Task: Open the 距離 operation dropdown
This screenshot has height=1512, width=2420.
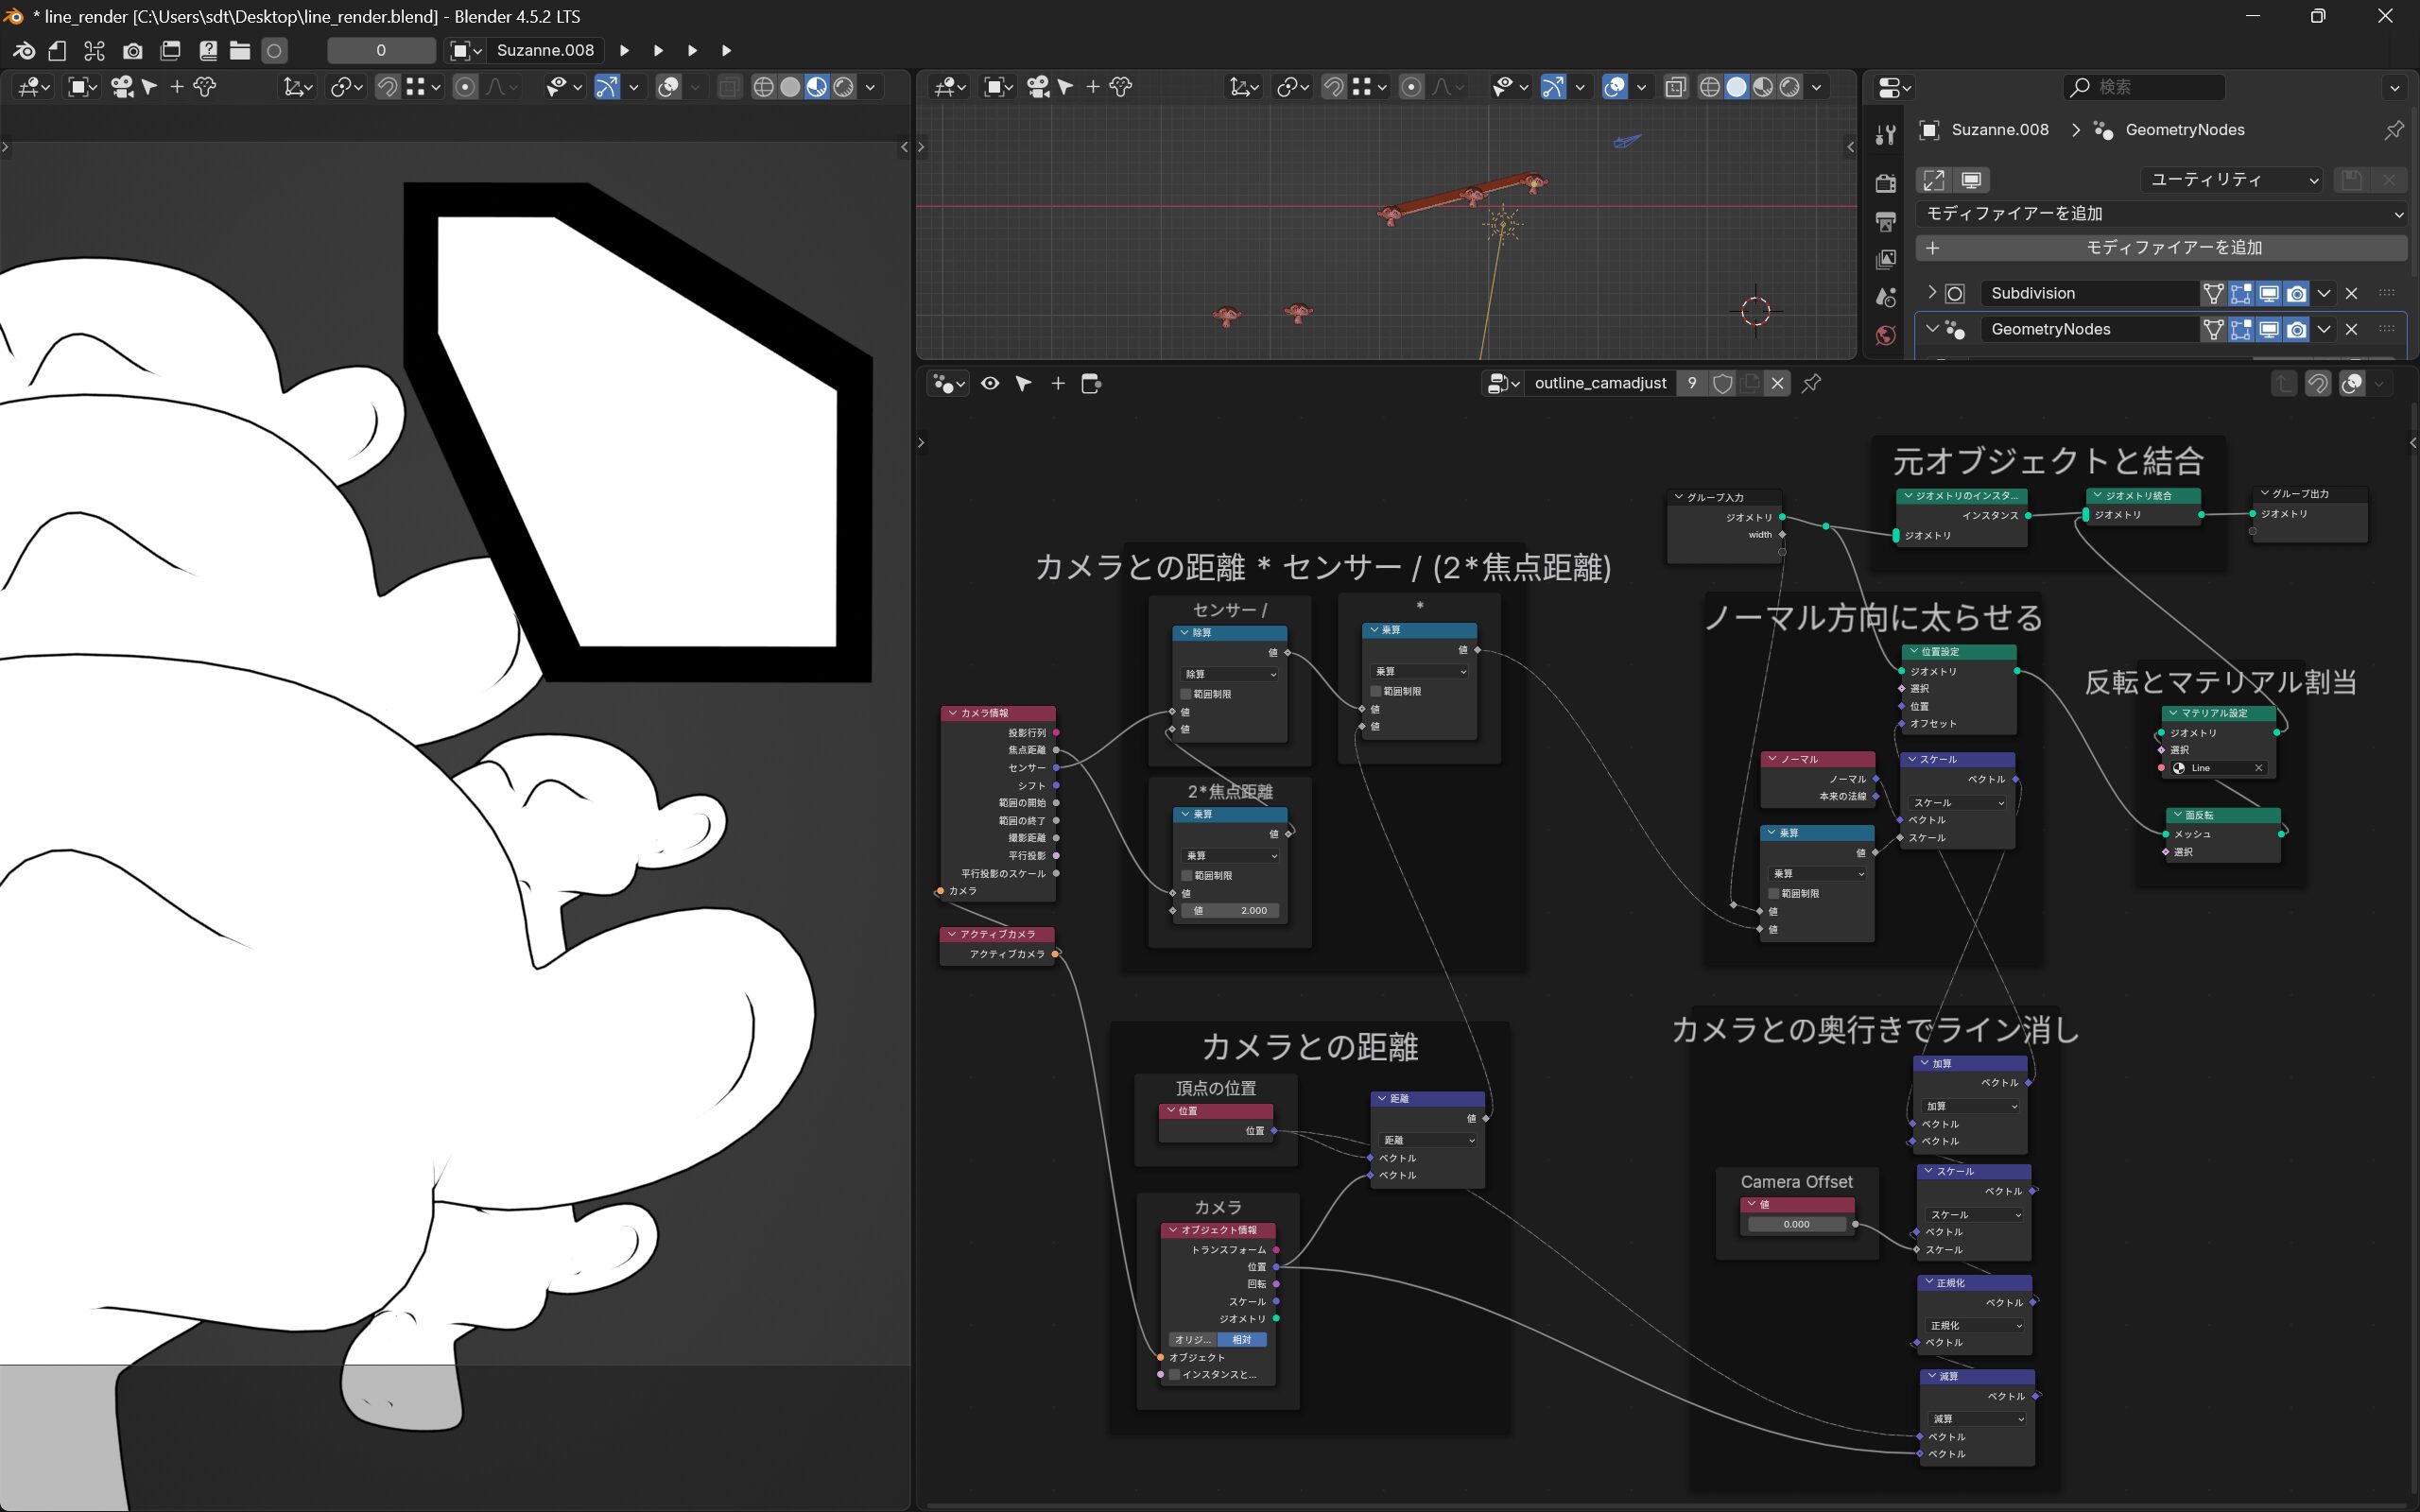Action: 1428,1140
